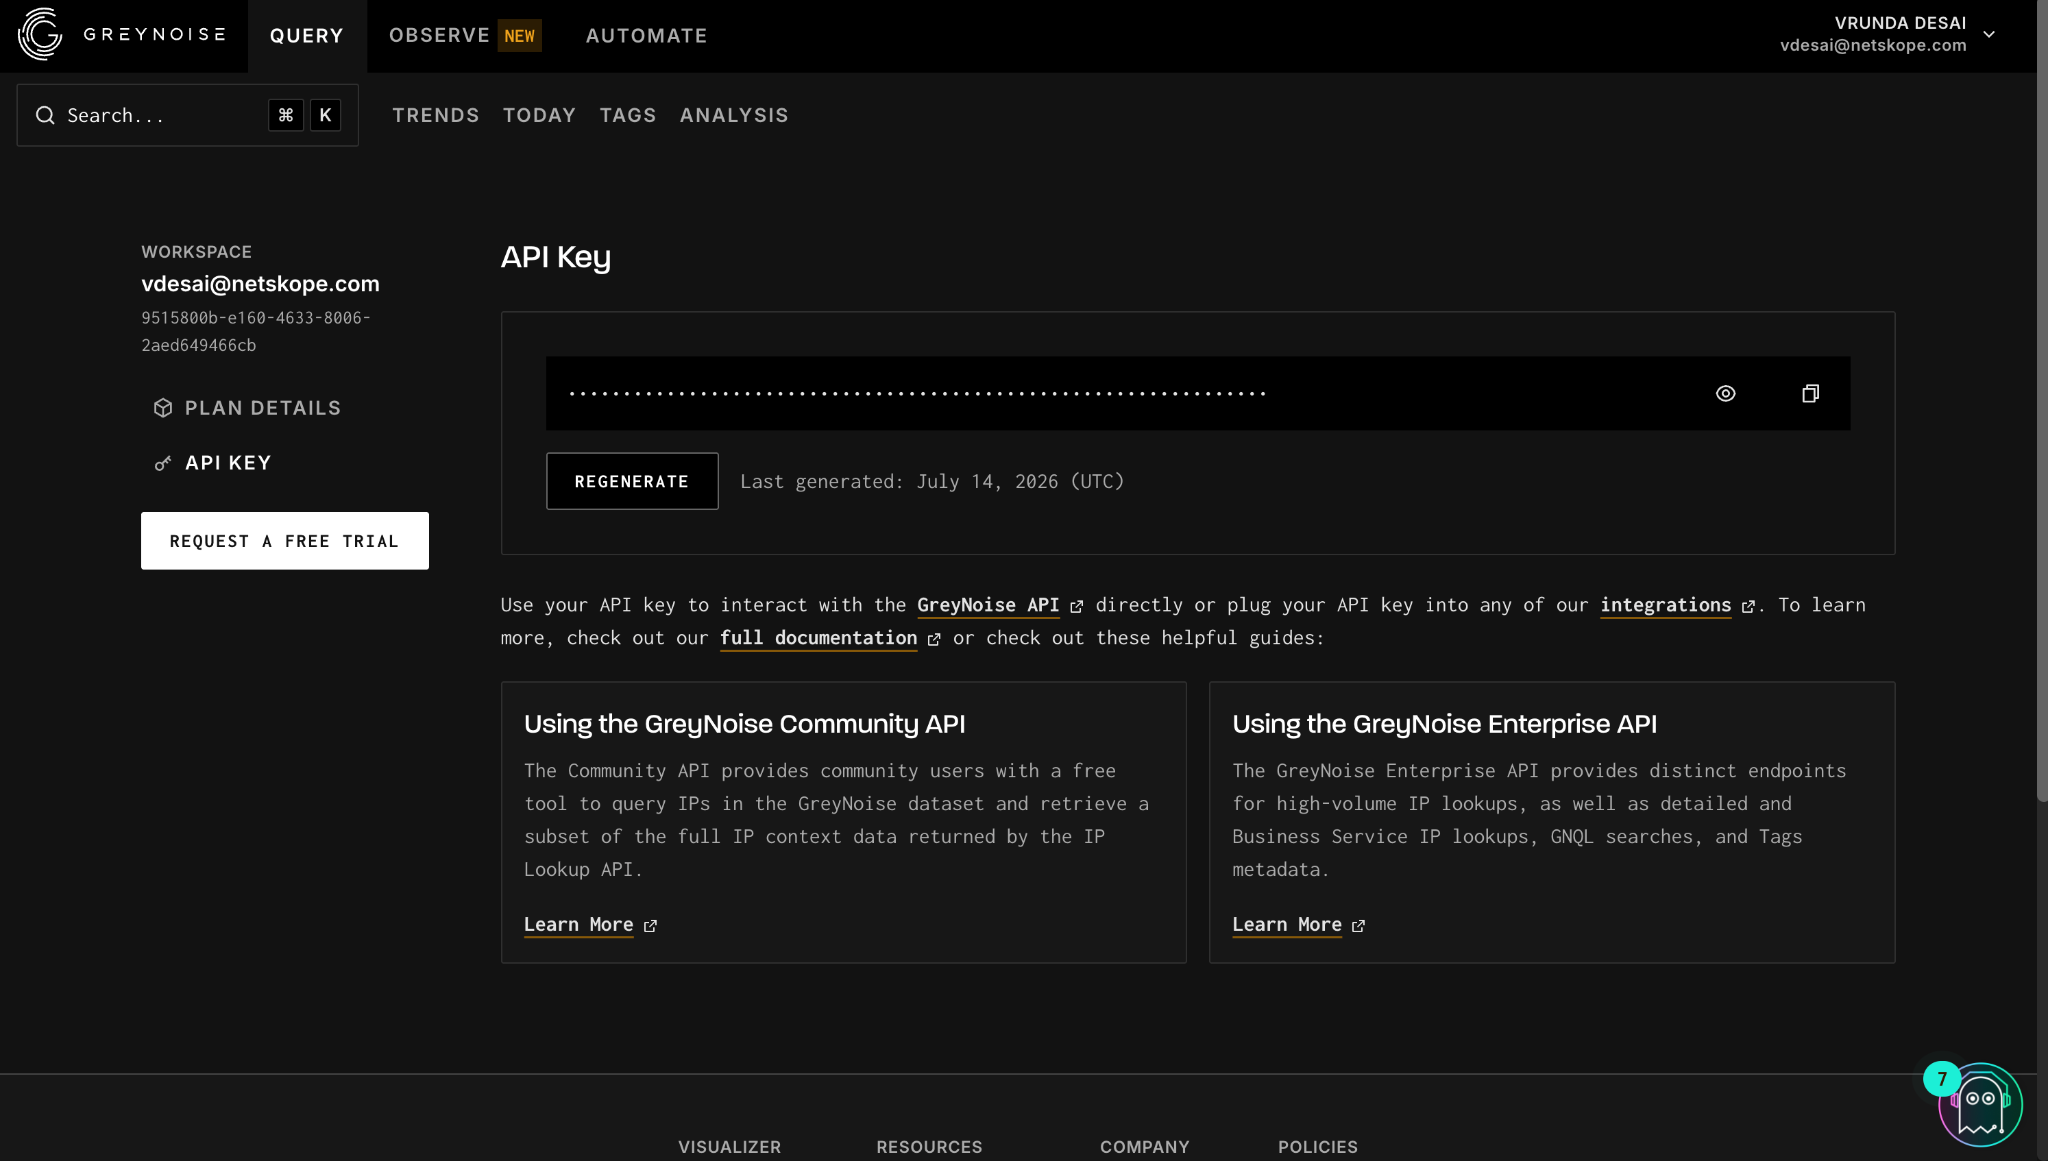Click the COMPANY footer heading
Screen dimensions: 2048x1161
1145,1147
